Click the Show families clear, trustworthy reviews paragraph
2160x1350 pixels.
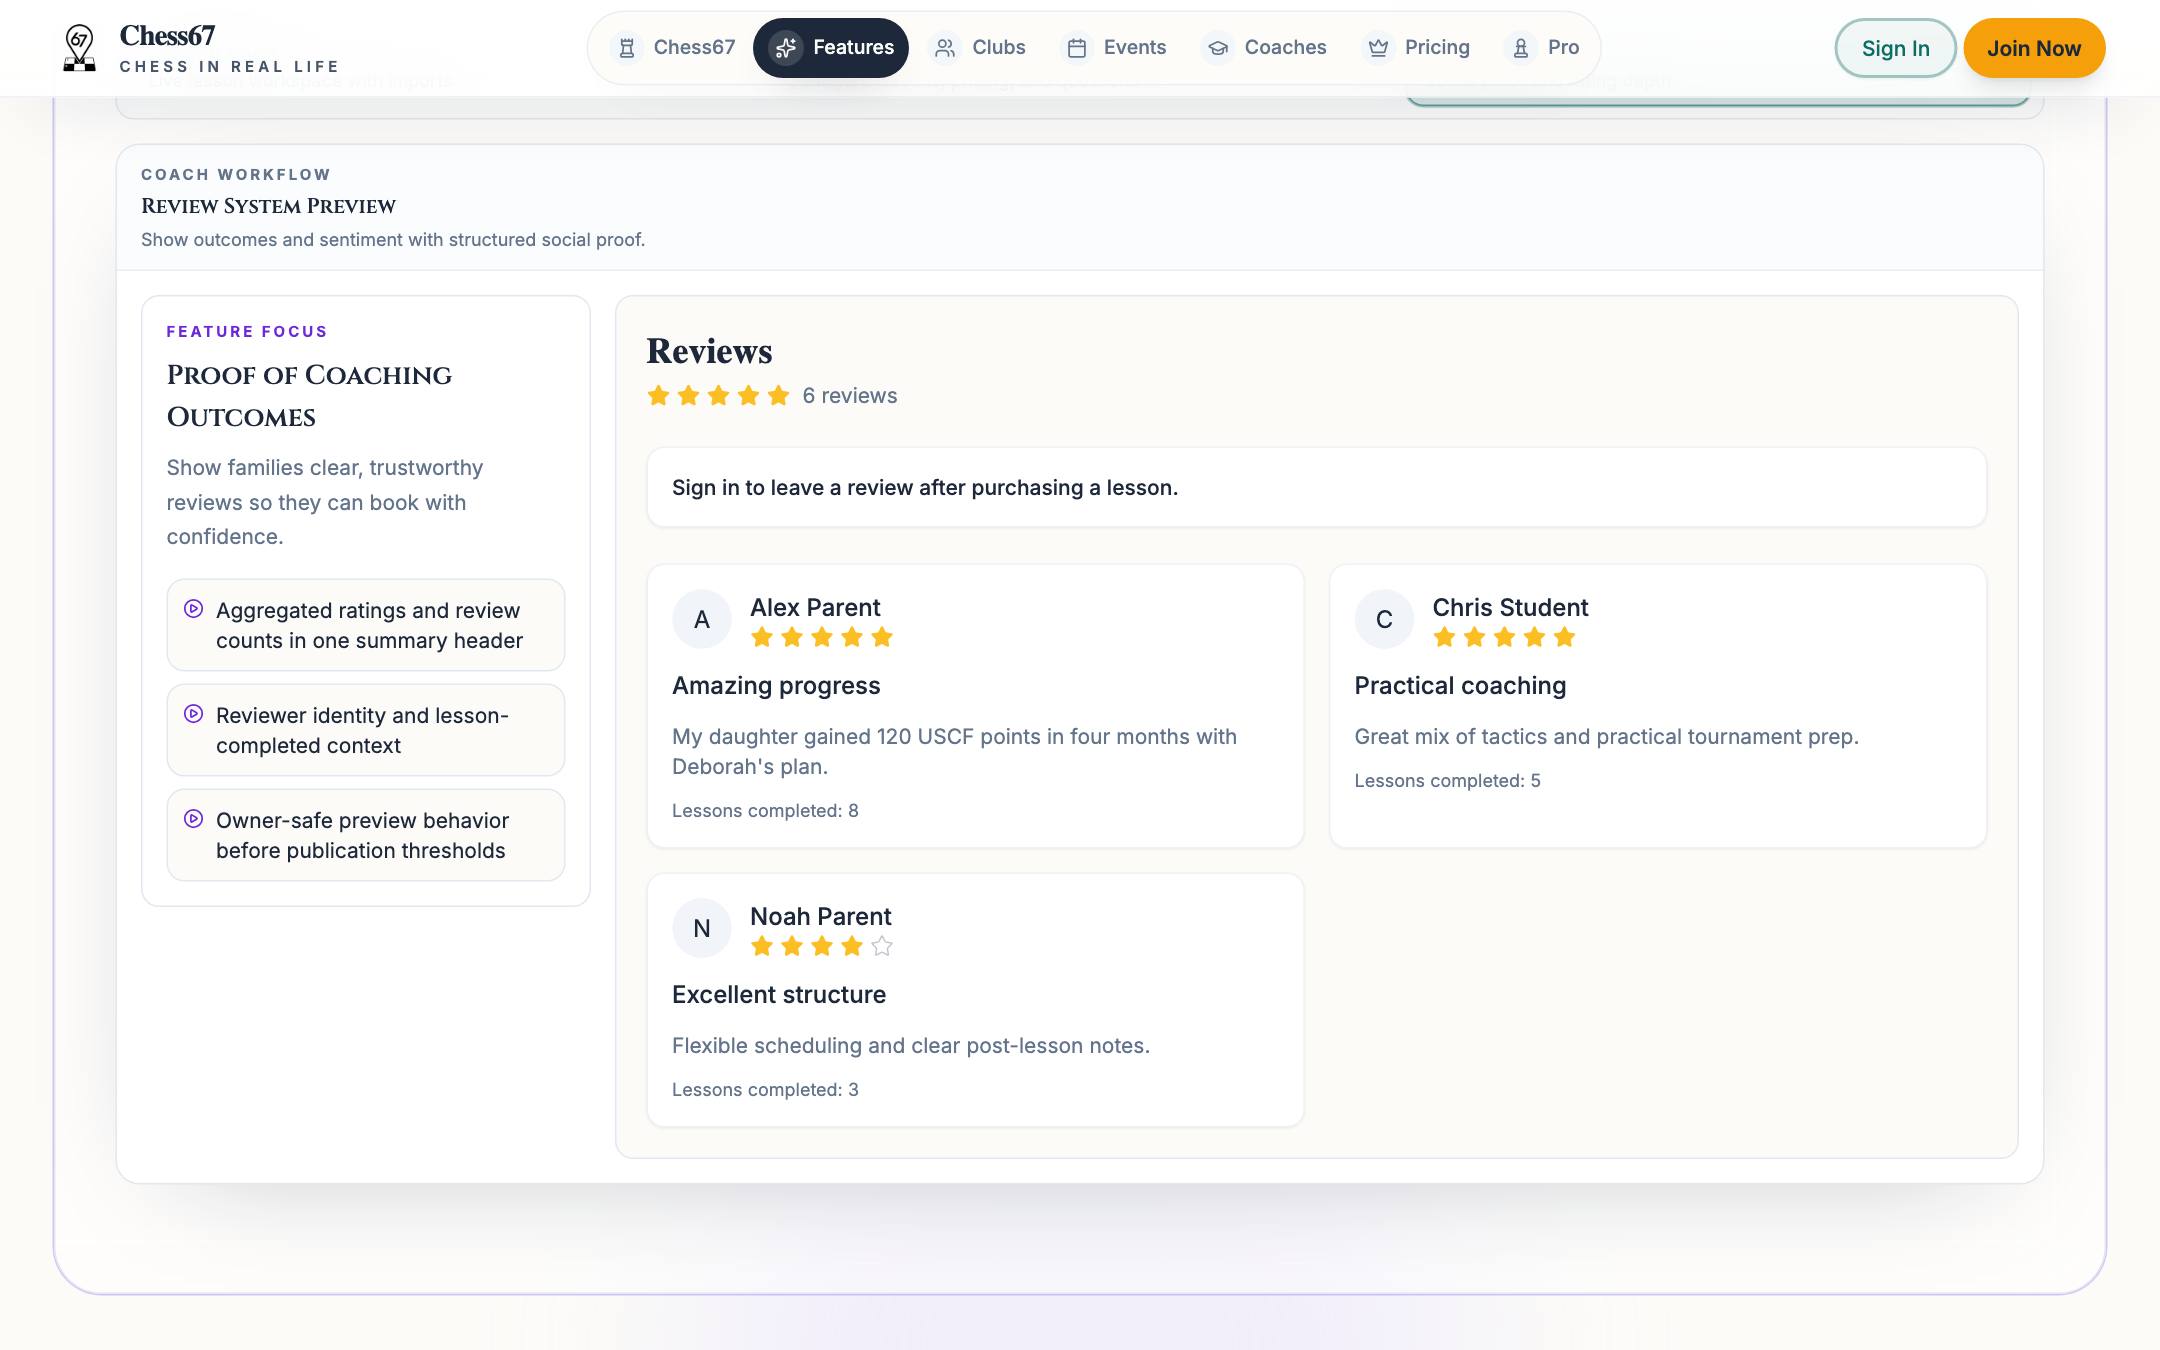point(325,502)
